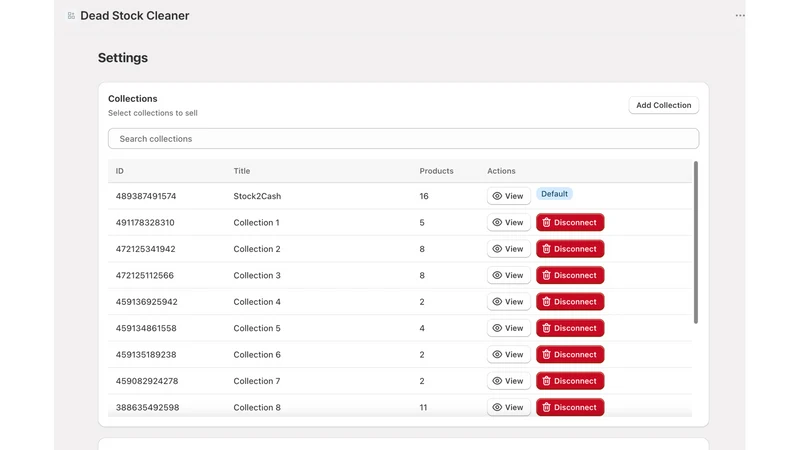Disconnect Collection 8
This screenshot has height=450, width=800.
tap(570, 407)
